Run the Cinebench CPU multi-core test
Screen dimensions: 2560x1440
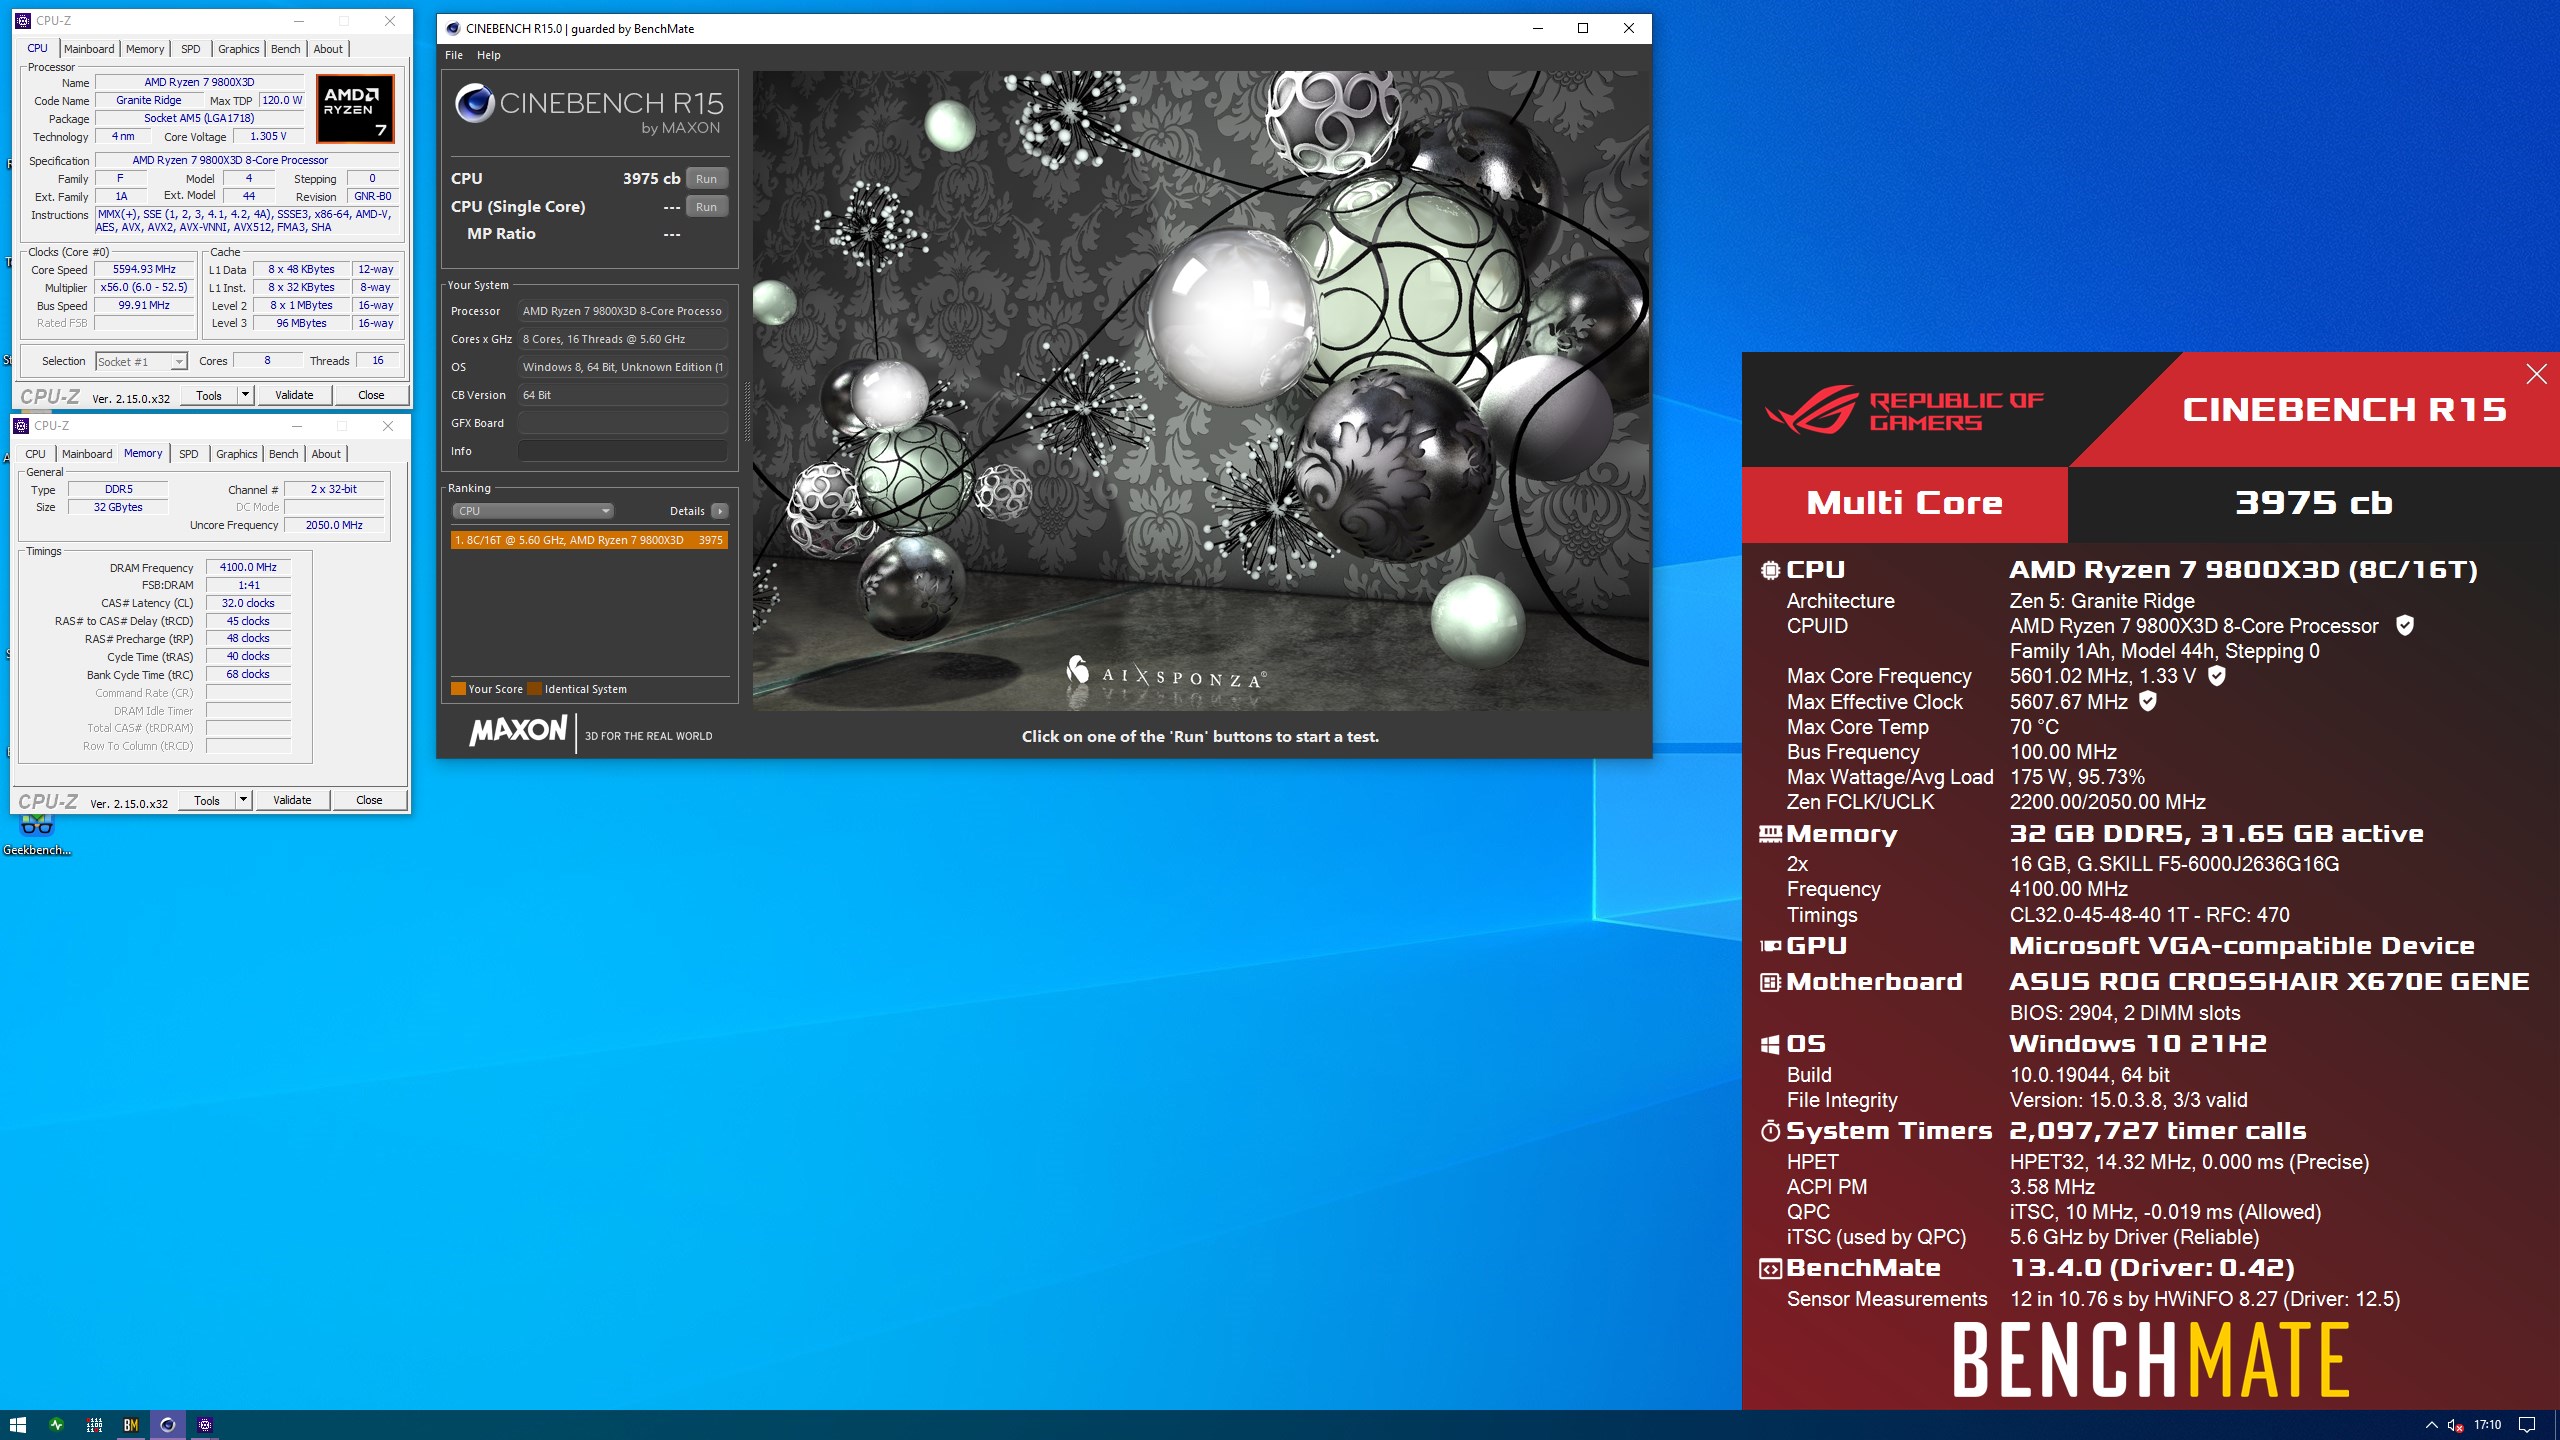coord(707,179)
